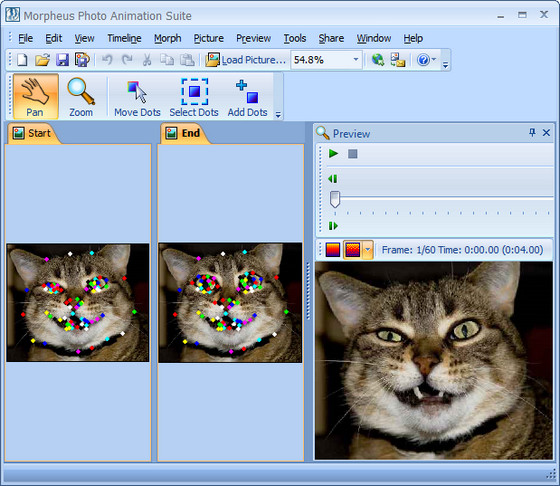Select the Zoom magnifier tool
The width and height of the screenshot is (560, 486).
(x=81, y=96)
